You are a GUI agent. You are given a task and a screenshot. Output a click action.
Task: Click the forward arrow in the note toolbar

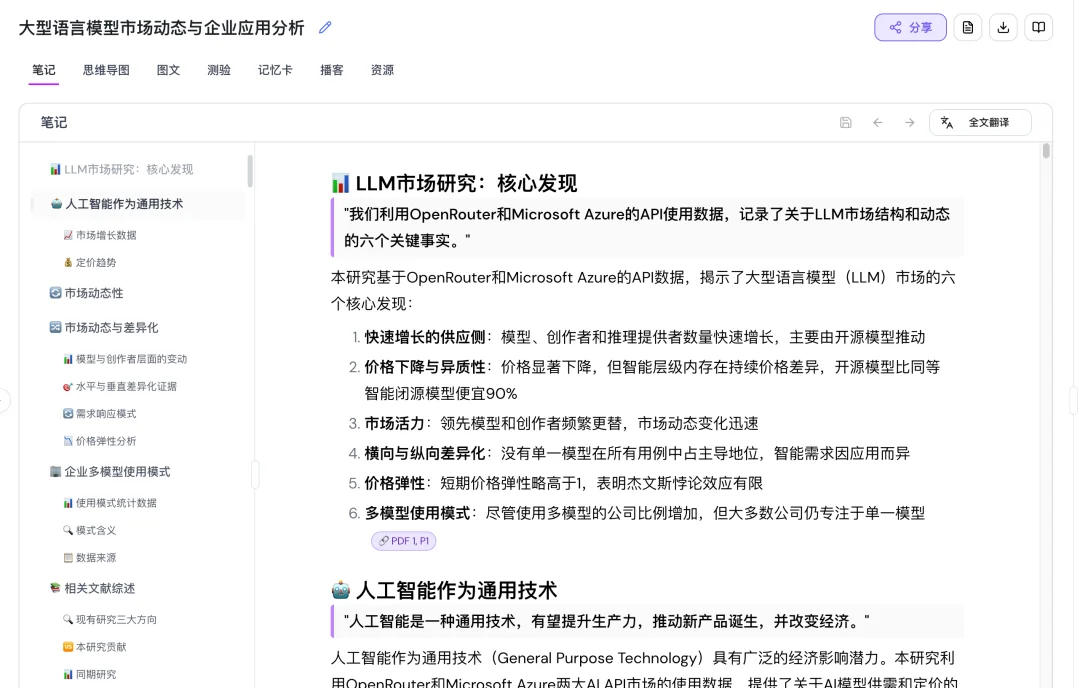[910, 122]
